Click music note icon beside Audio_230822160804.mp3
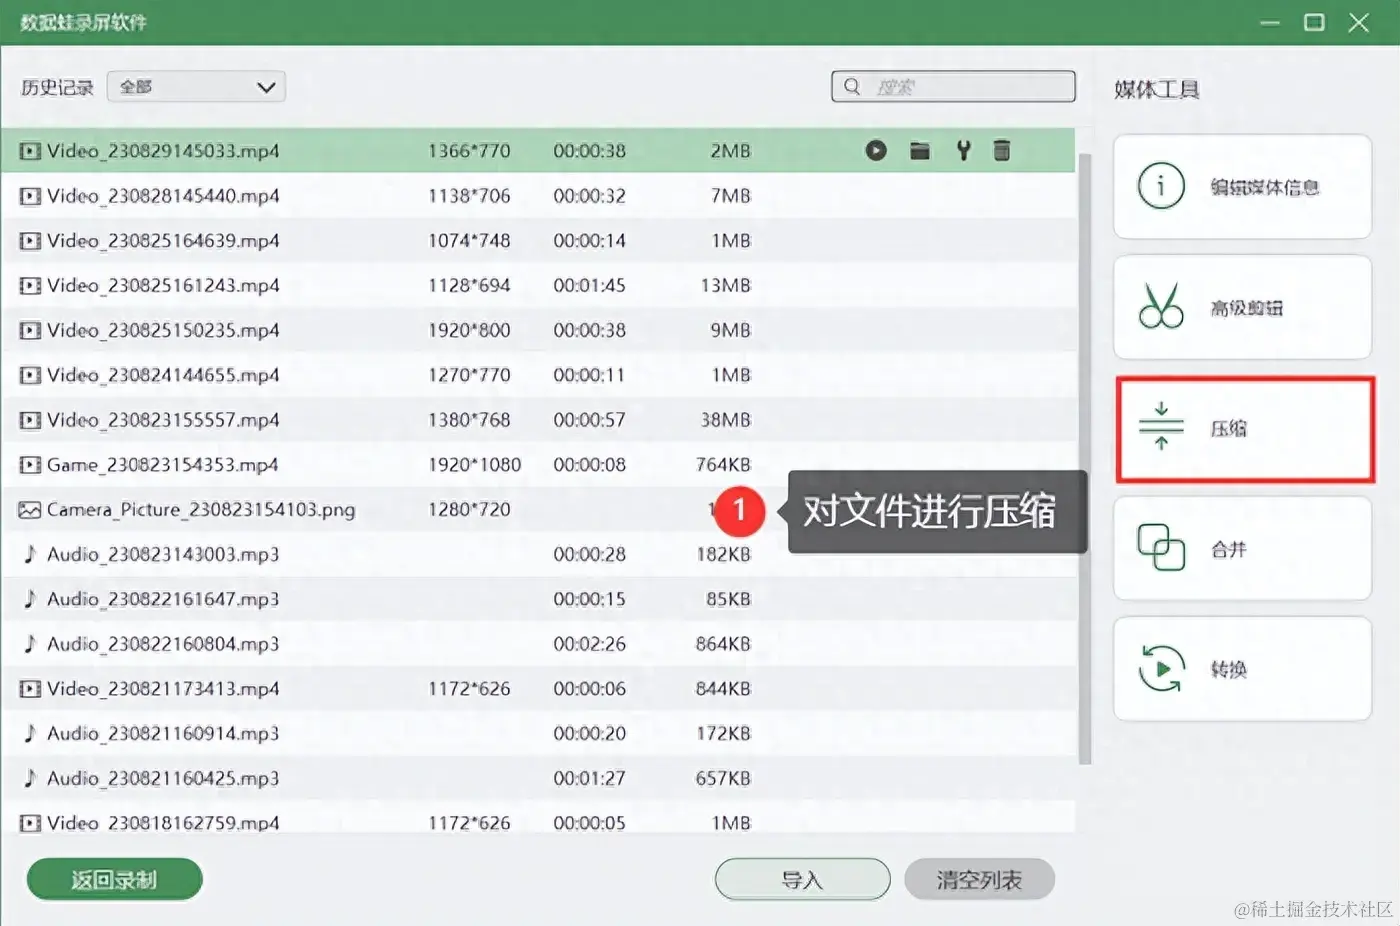This screenshot has width=1400, height=926. tap(30, 644)
